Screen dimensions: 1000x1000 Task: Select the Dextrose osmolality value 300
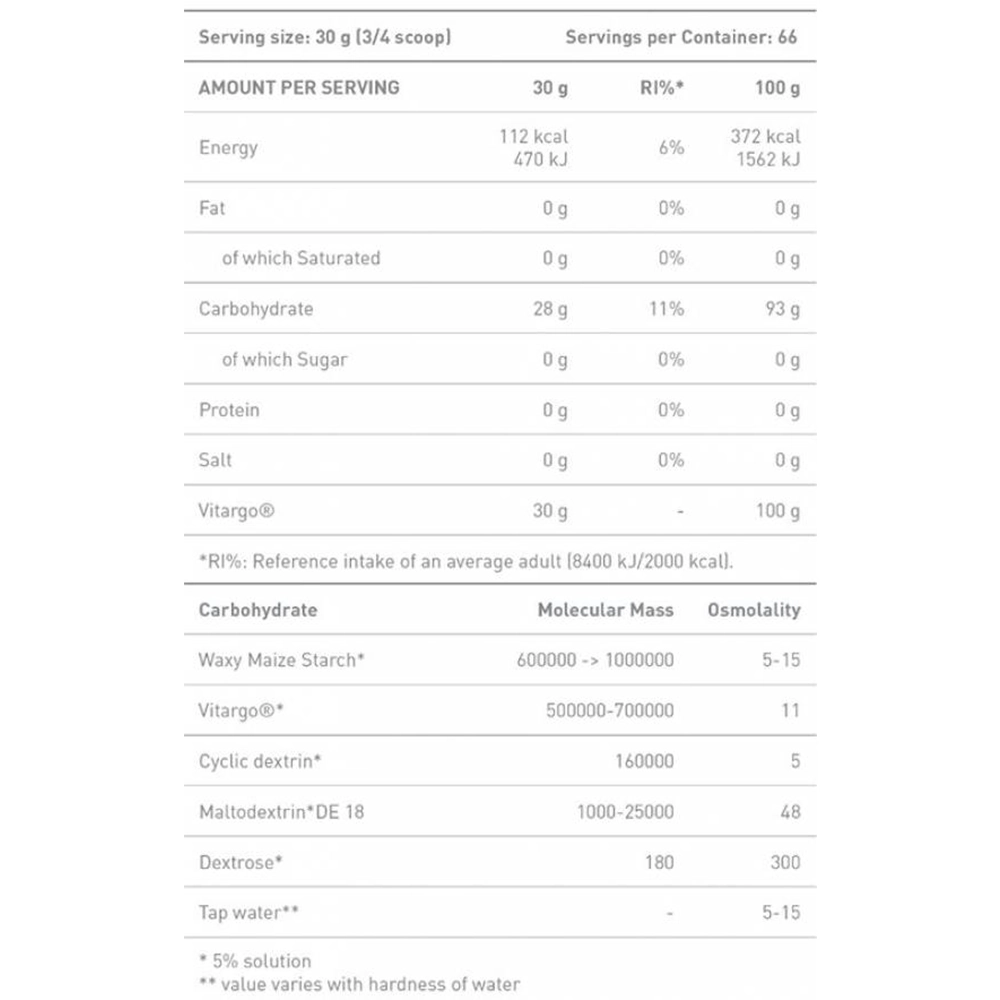[785, 862]
